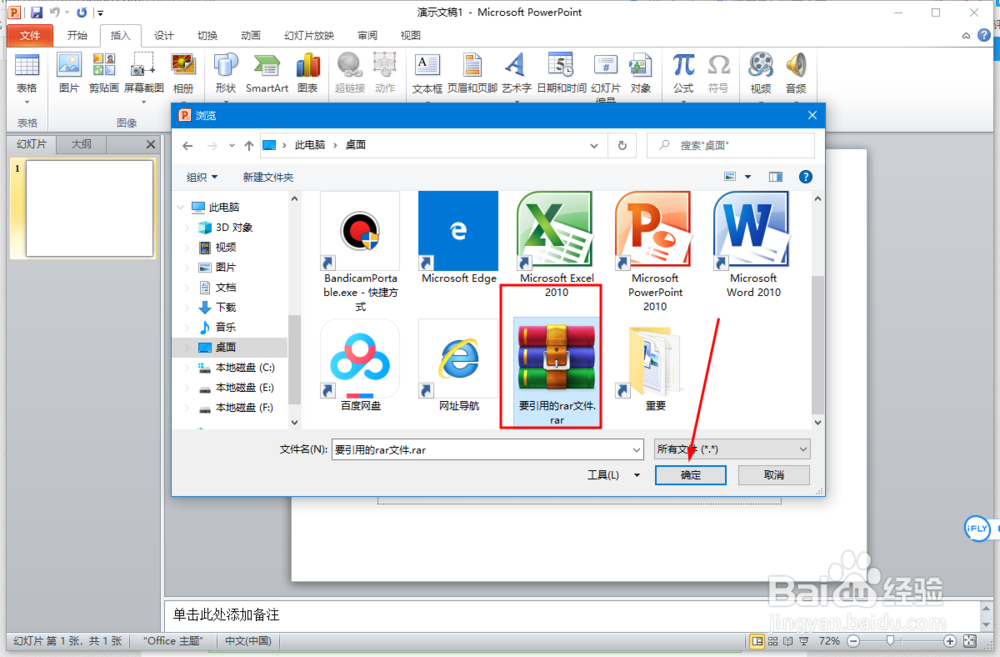
Task: Go up one folder level
Action: coord(249,145)
